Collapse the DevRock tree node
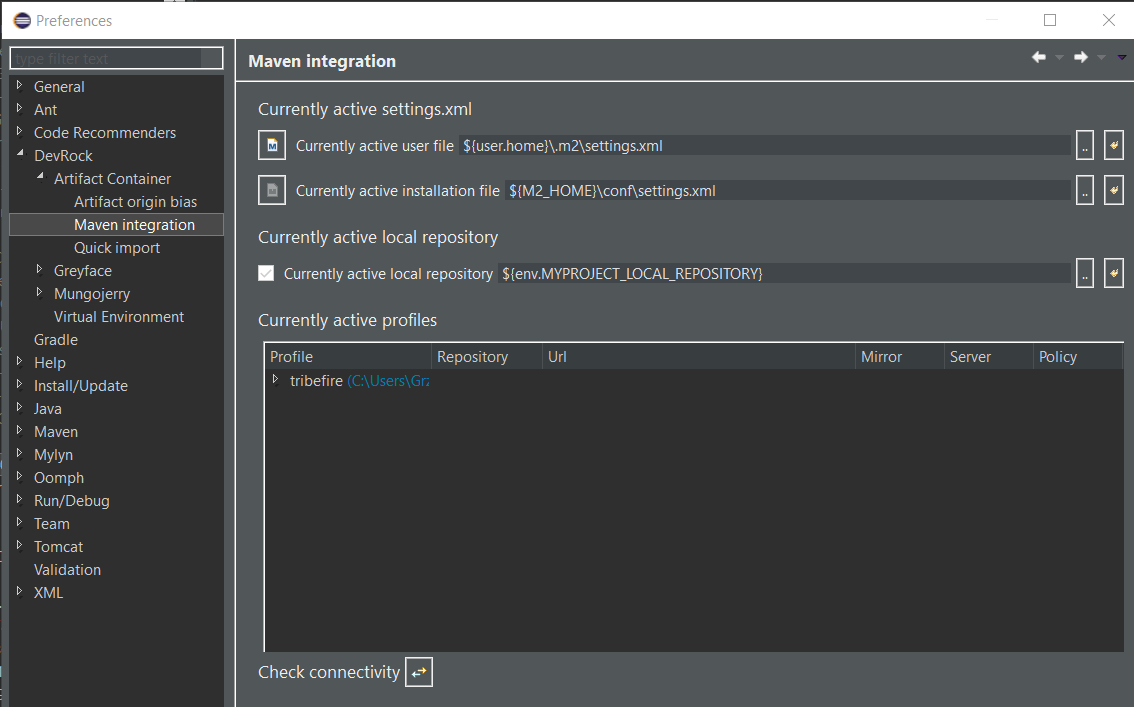 (20, 155)
